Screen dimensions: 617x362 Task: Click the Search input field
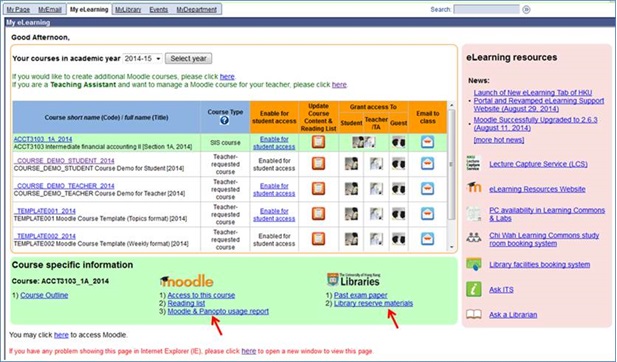coord(486,9)
